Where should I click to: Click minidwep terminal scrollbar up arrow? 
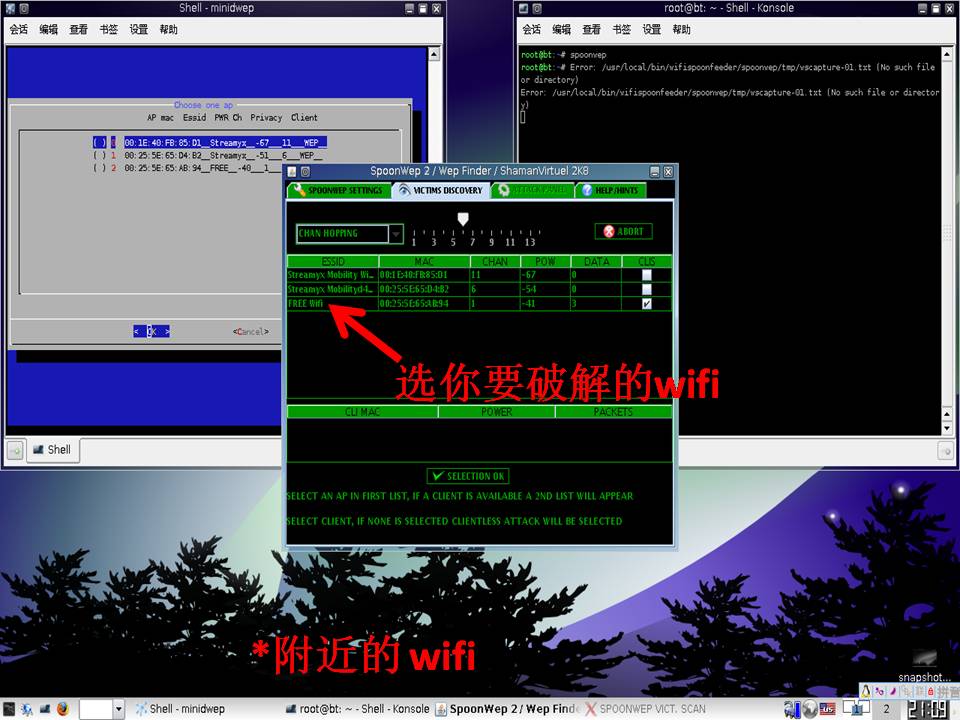434,54
